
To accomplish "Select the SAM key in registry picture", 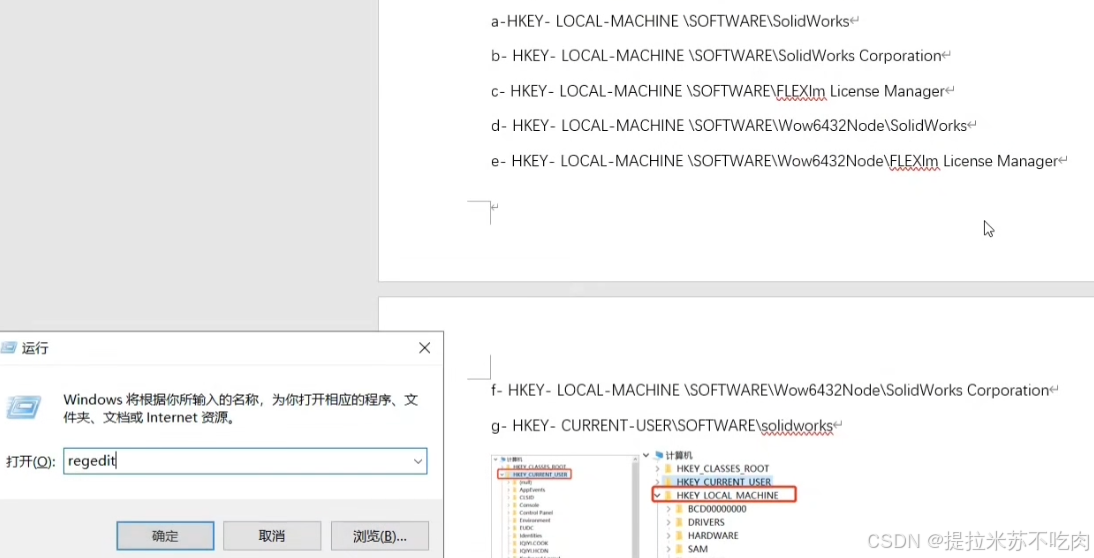I will pyautogui.click(x=698, y=549).
